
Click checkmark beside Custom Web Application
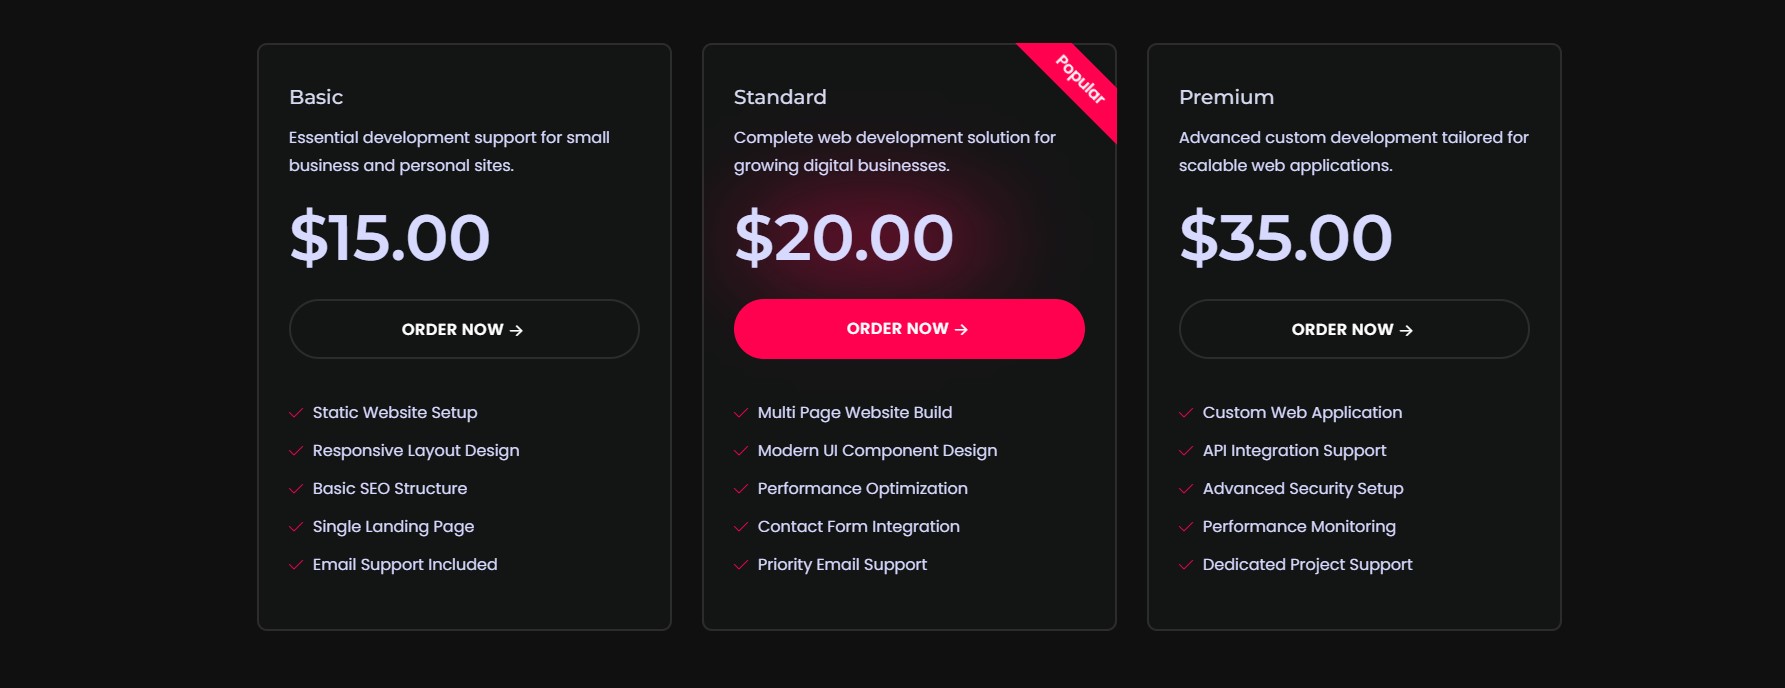click(x=1186, y=413)
